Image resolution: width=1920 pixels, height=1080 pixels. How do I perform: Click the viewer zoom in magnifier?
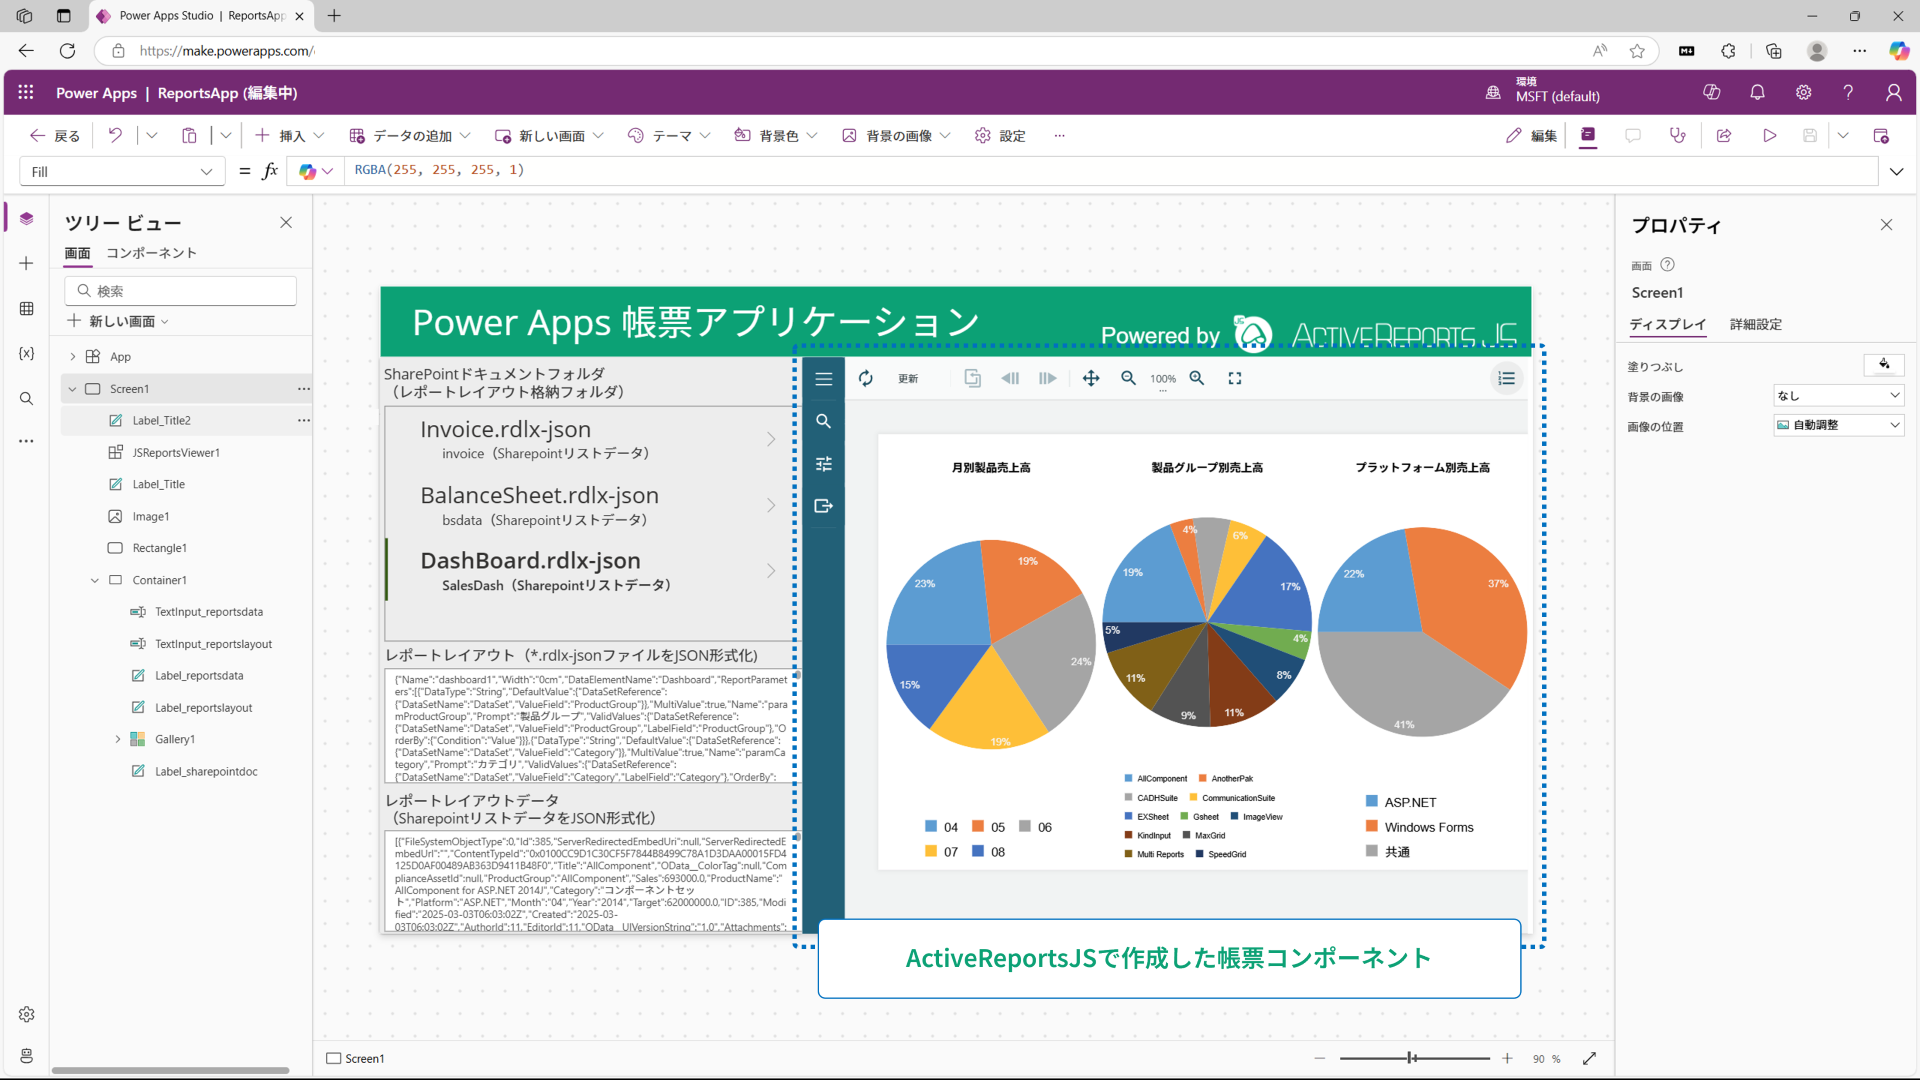1197,378
